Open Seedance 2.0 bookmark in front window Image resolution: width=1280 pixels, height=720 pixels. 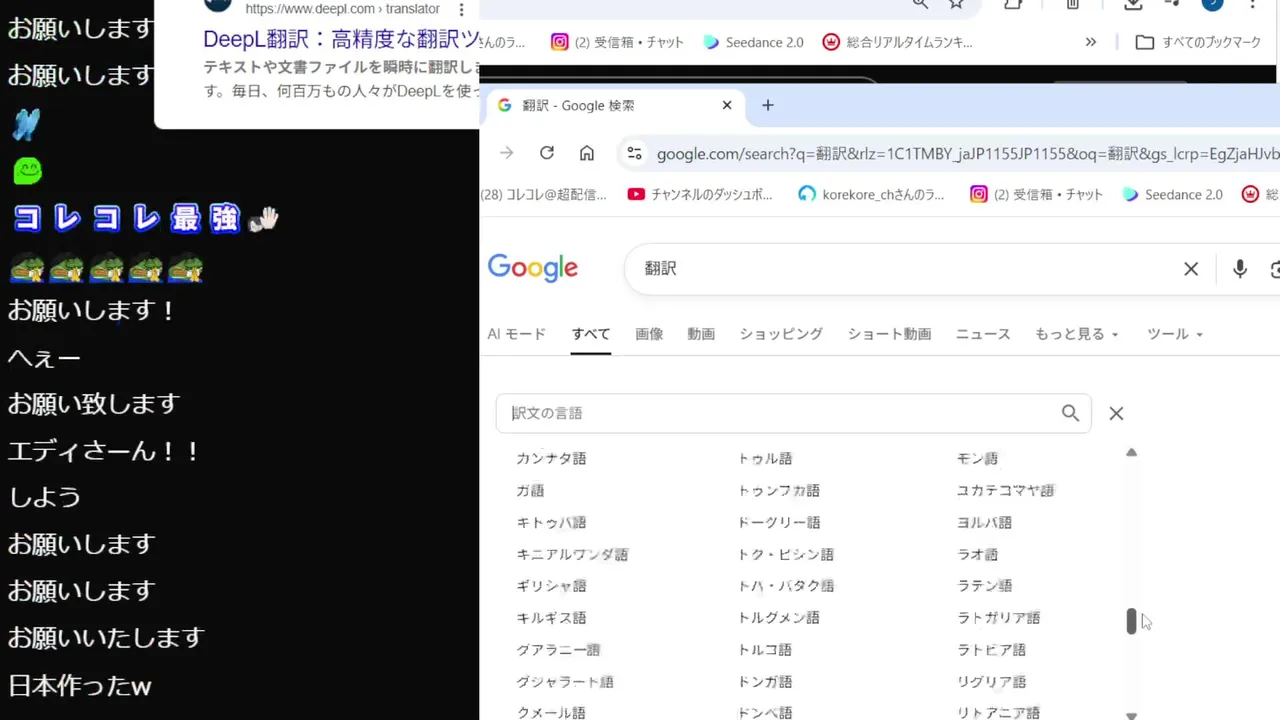[x=1172, y=195]
